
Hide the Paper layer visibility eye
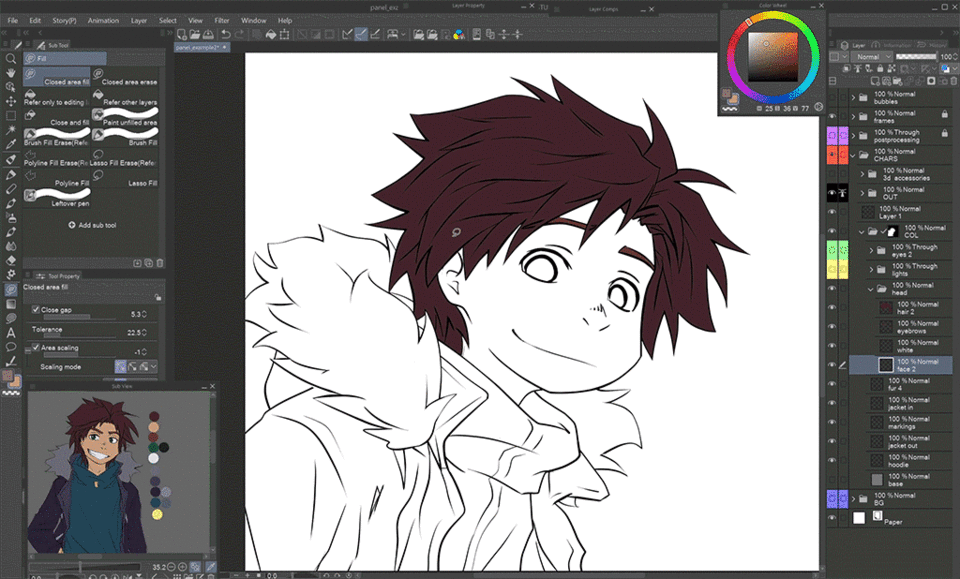click(832, 520)
